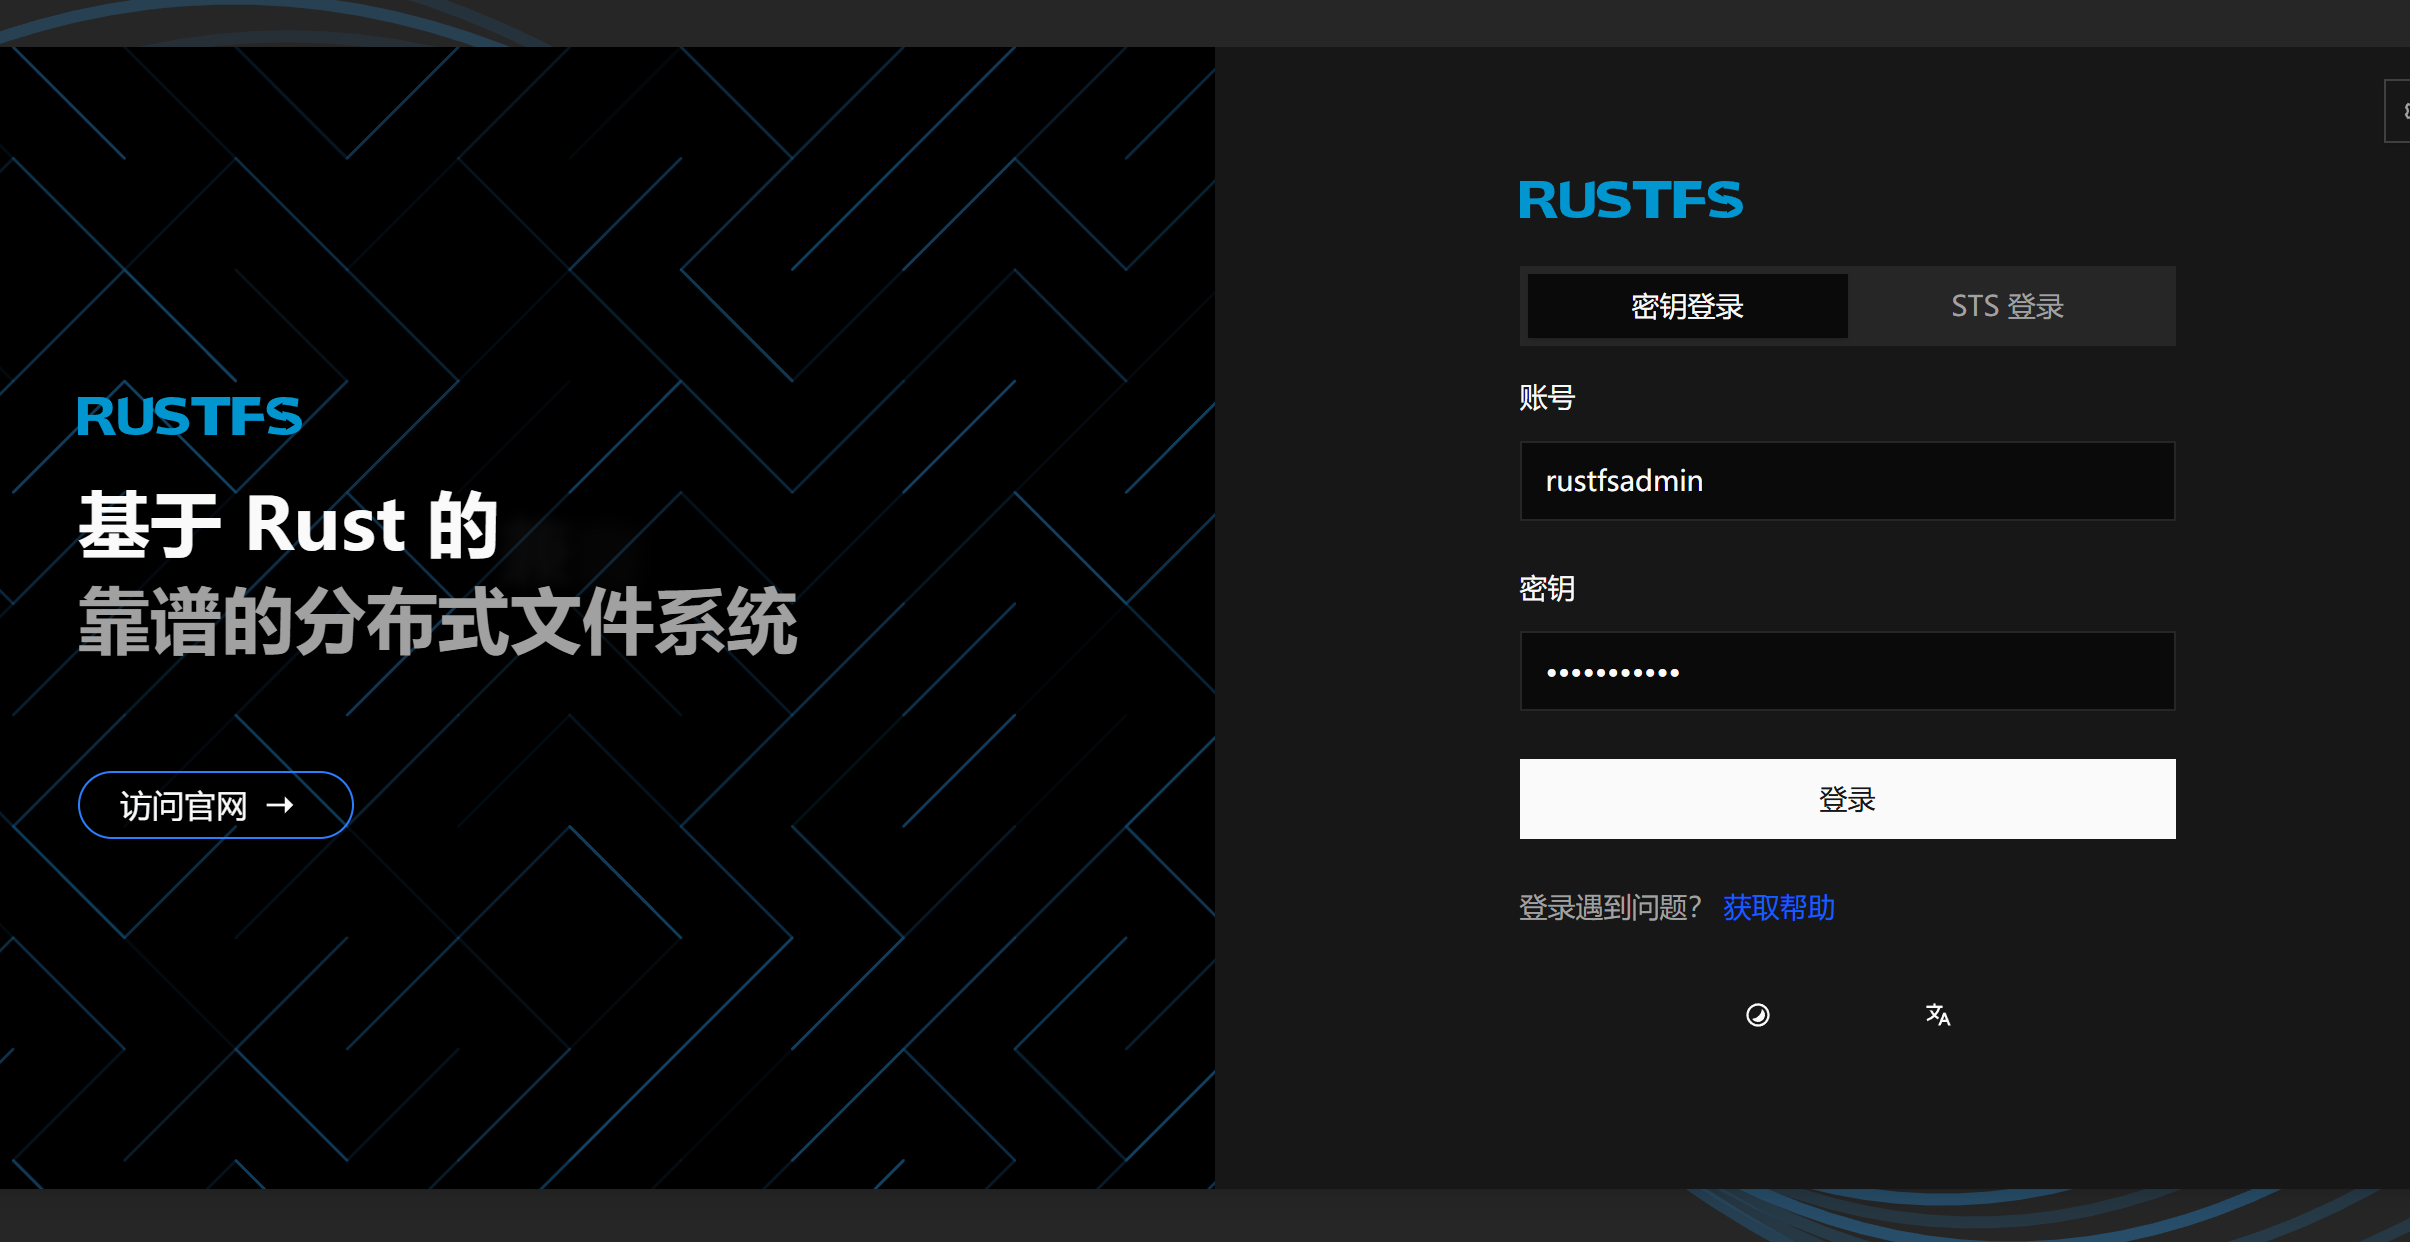Open the partially visible settings button at top-right
The width and height of the screenshot is (2410, 1242).
click(2398, 111)
